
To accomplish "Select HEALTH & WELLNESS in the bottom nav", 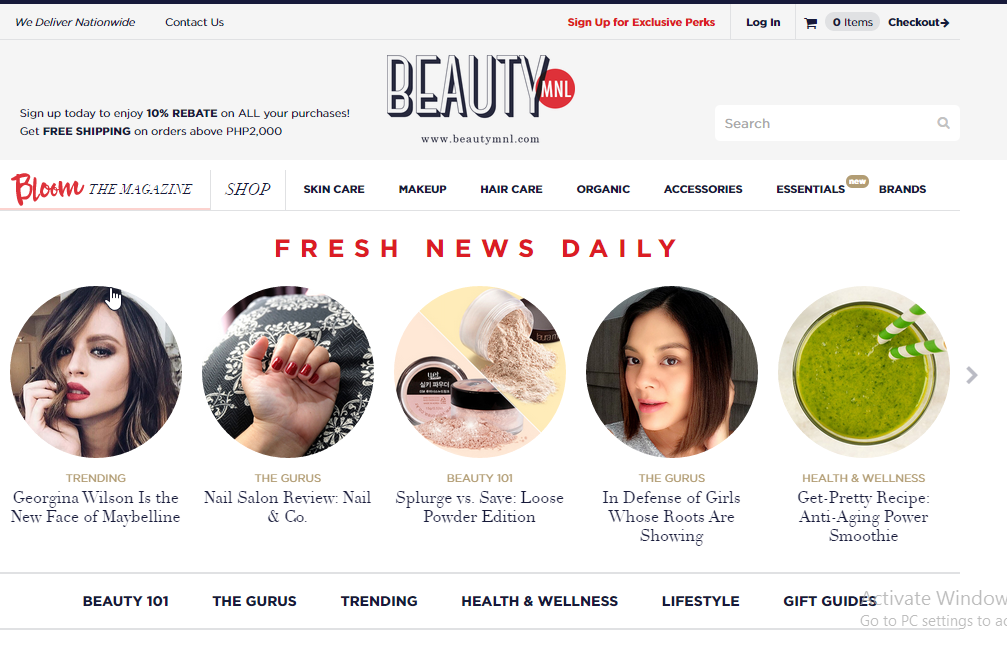I will tap(539, 601).
